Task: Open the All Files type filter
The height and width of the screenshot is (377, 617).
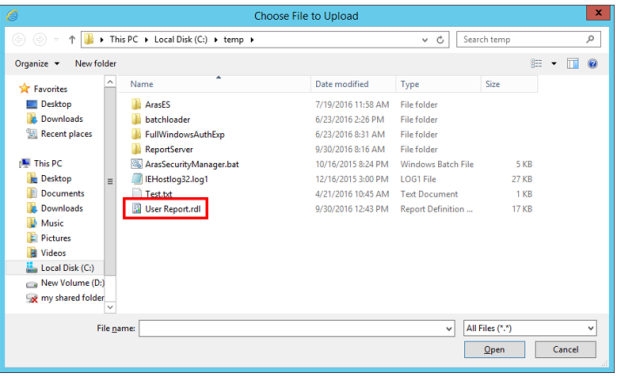Action: pyautogui.click(x=530, y=328)
